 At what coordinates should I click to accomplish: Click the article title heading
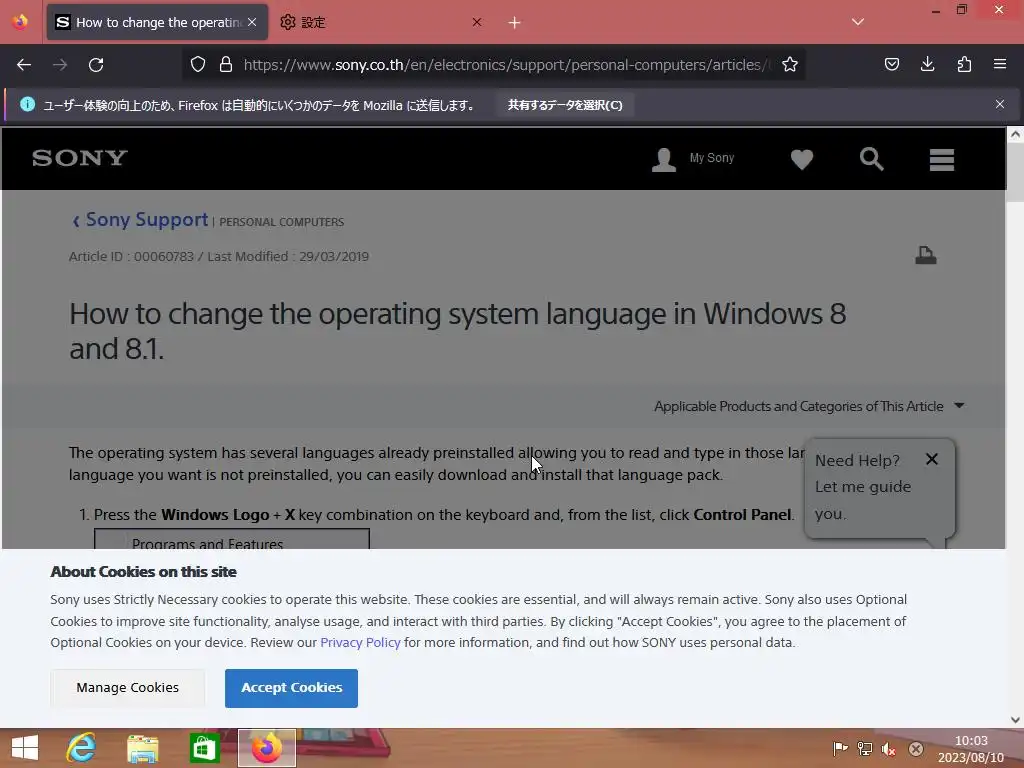tap(457, 331)
